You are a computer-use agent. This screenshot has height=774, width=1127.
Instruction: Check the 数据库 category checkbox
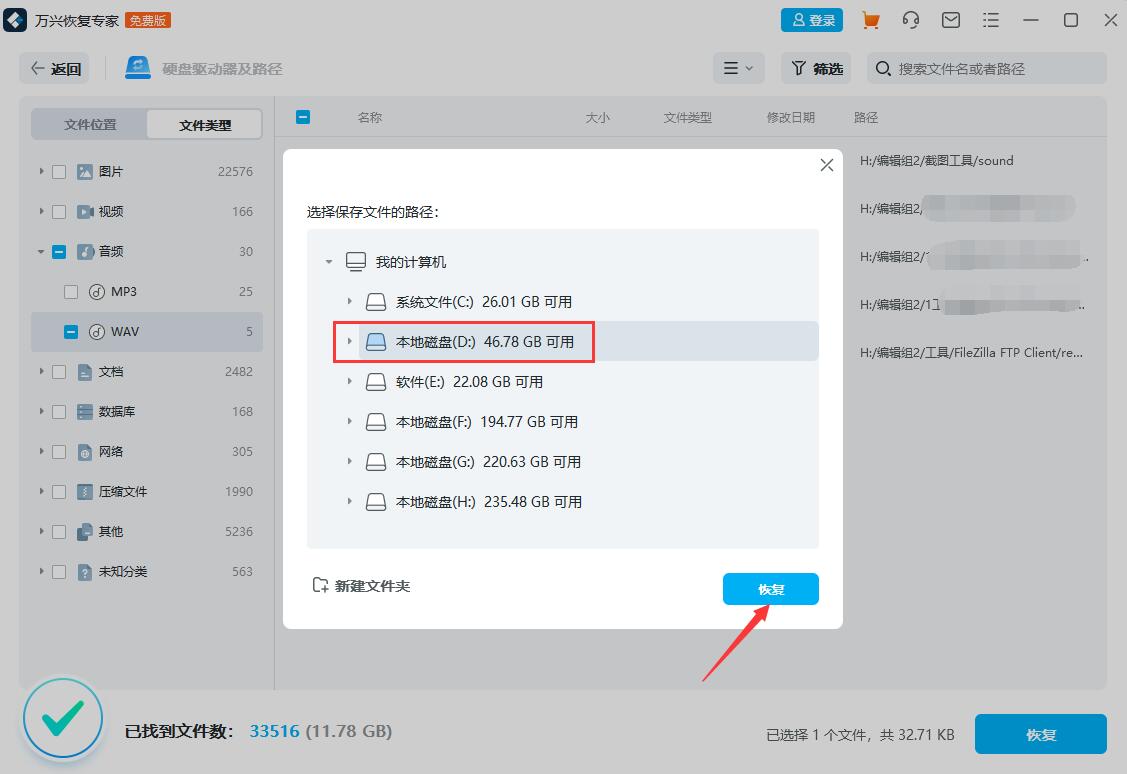click(59, 412)
